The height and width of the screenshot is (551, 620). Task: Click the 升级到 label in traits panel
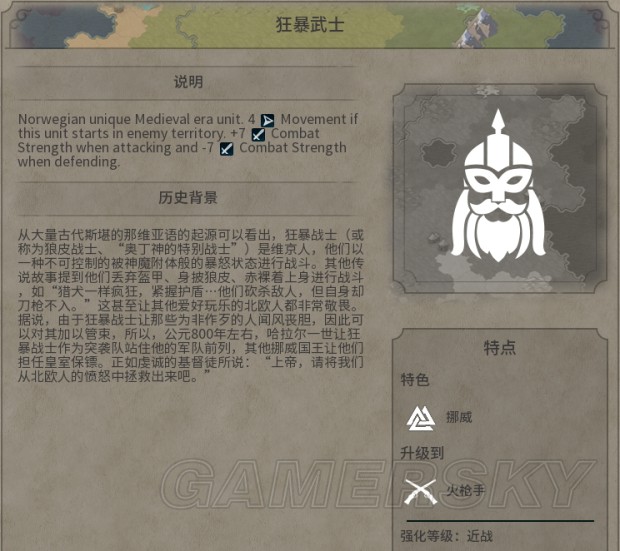[422, 453]
